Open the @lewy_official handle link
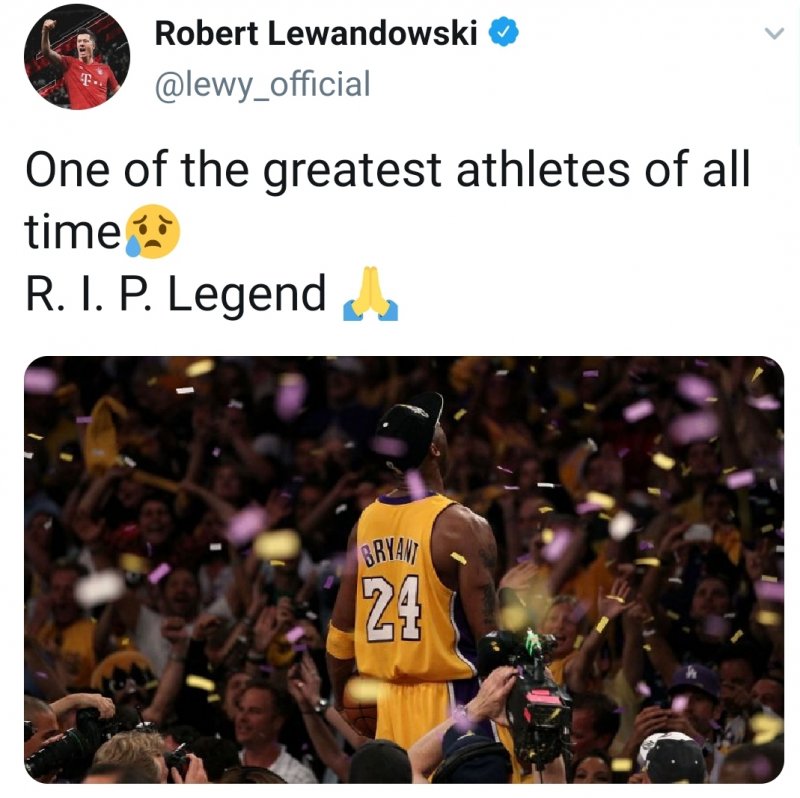The height and width of the screenshot is (798, 800). pos(262,84)
